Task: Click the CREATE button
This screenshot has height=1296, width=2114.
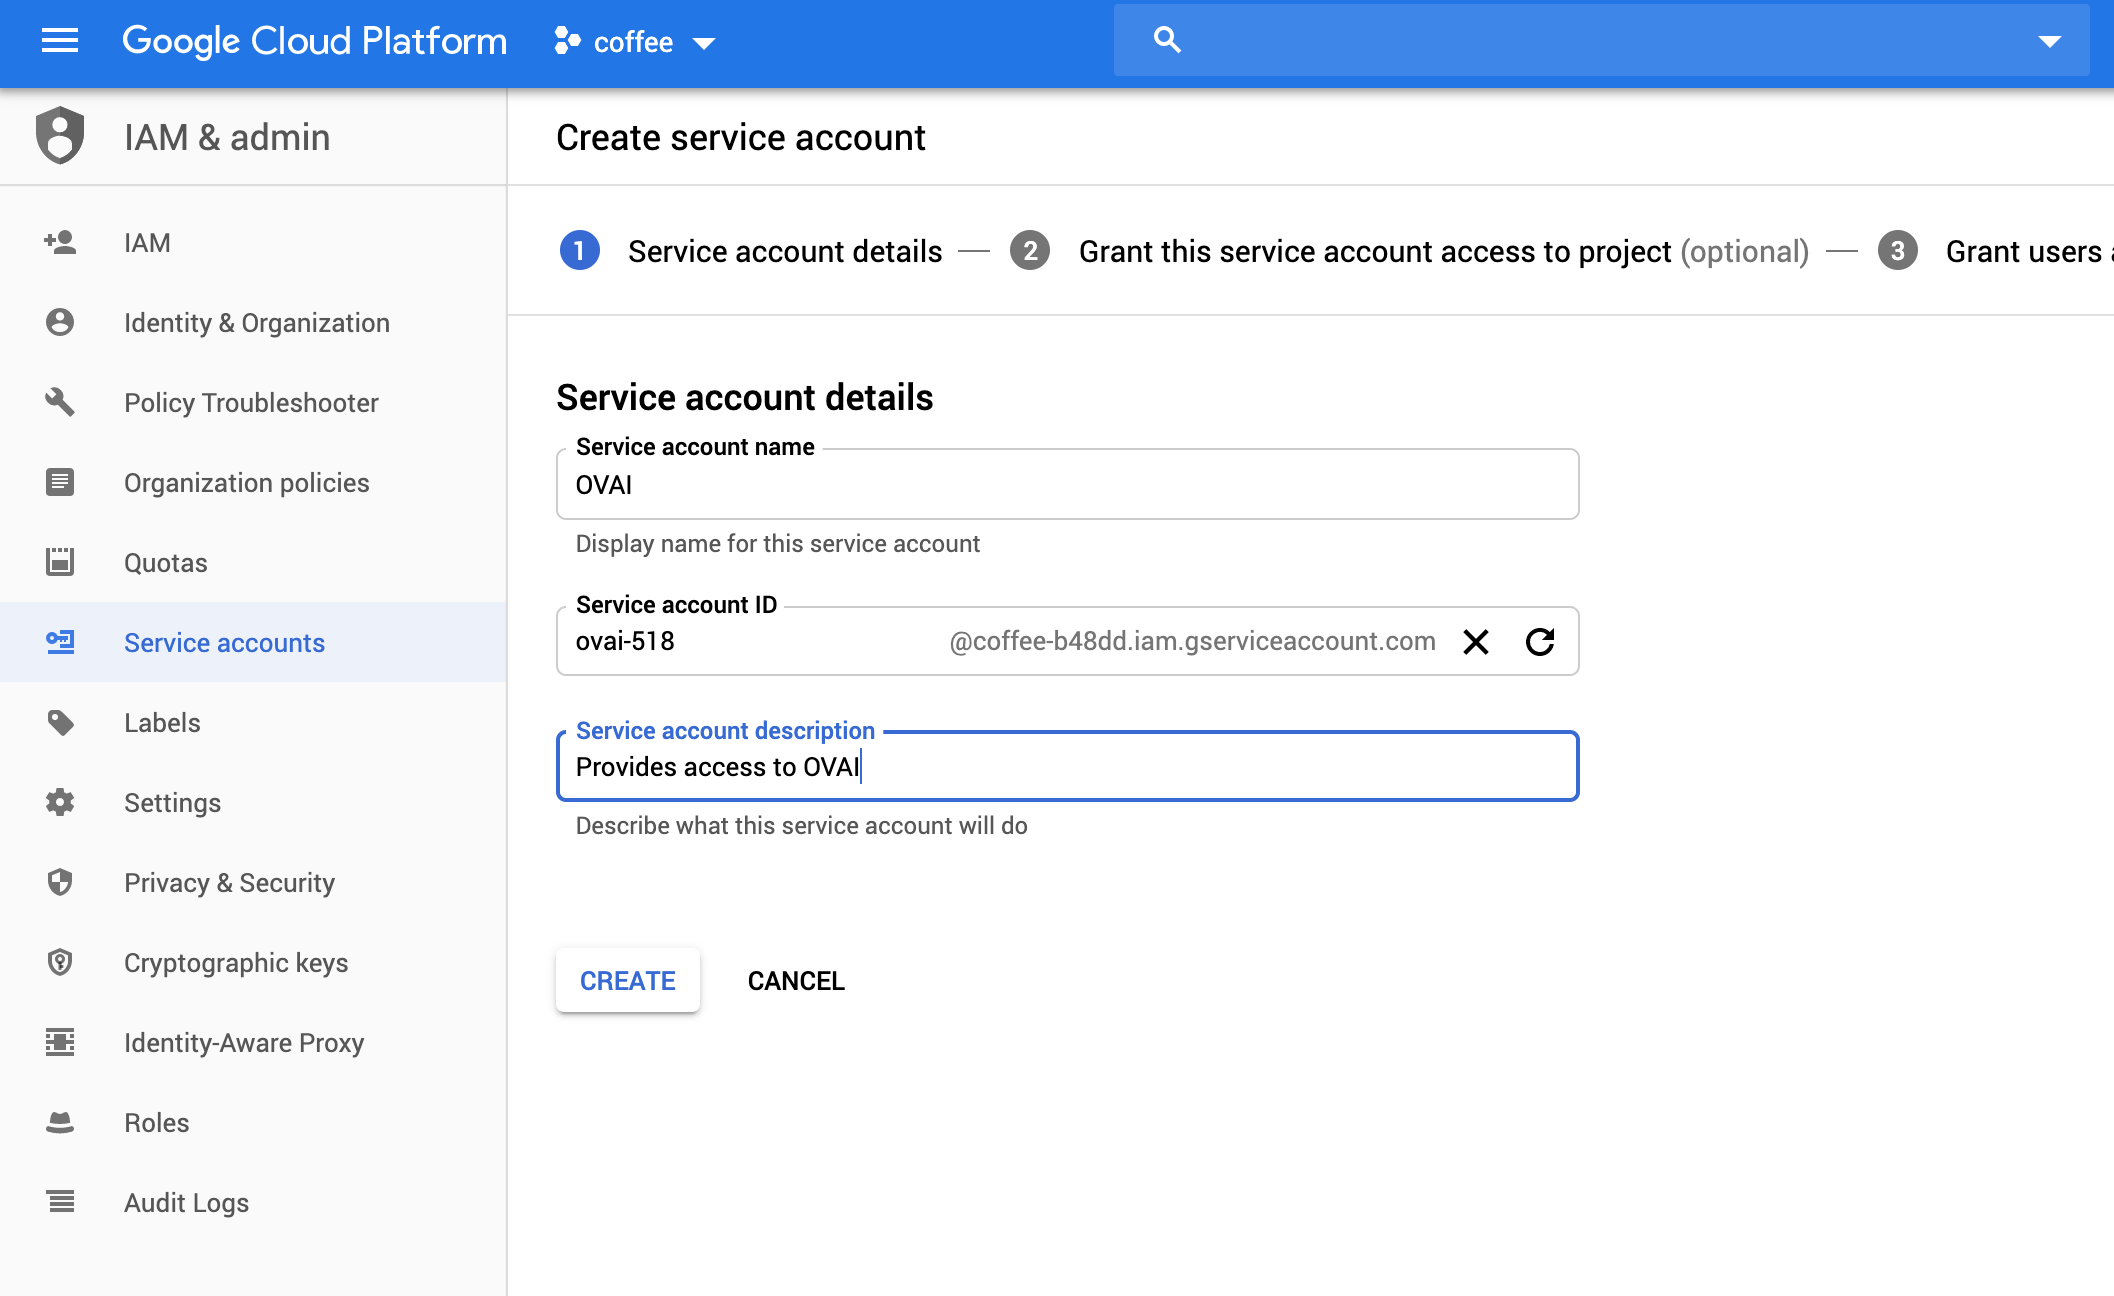Action: click(x=628, y=980)
